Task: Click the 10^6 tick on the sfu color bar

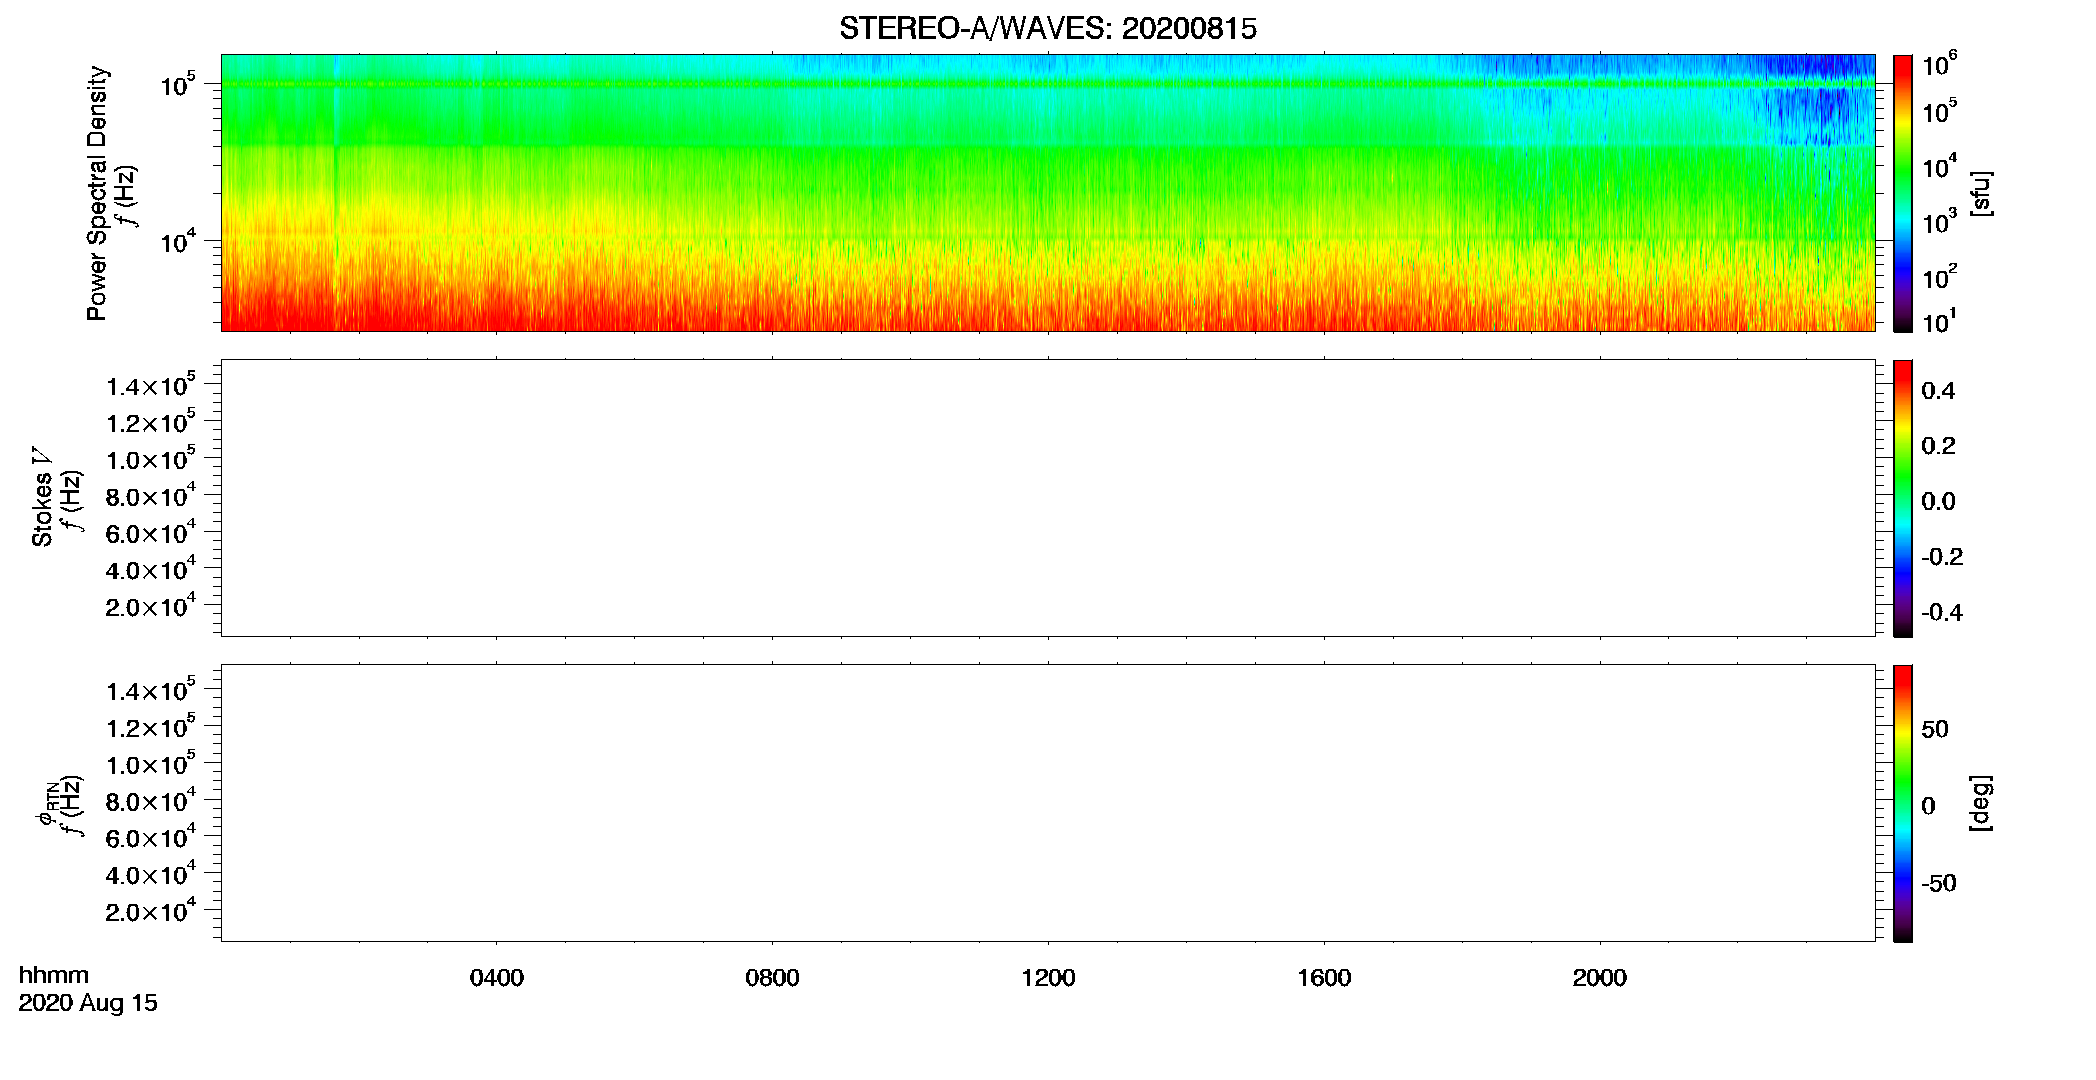Action: pos(1939,64)
